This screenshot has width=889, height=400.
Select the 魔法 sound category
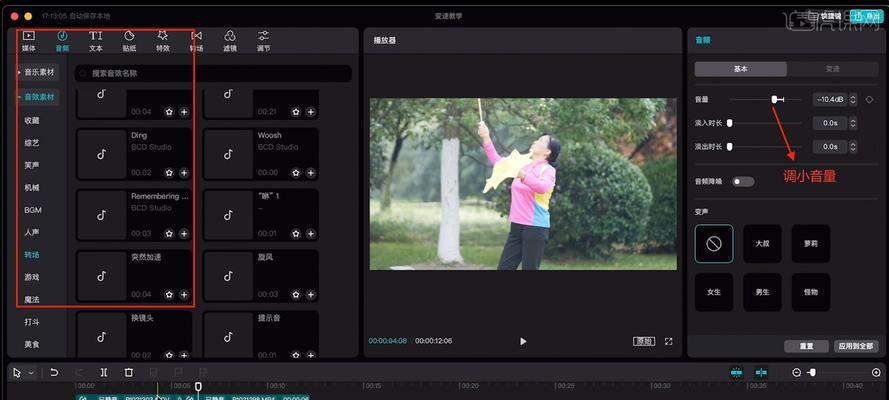tap(32, 299)
